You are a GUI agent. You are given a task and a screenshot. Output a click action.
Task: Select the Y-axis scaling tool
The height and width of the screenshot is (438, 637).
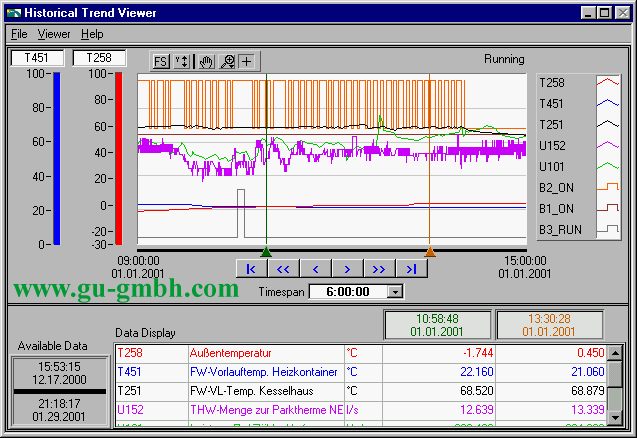pyautogui.click(x=181, y=61)
